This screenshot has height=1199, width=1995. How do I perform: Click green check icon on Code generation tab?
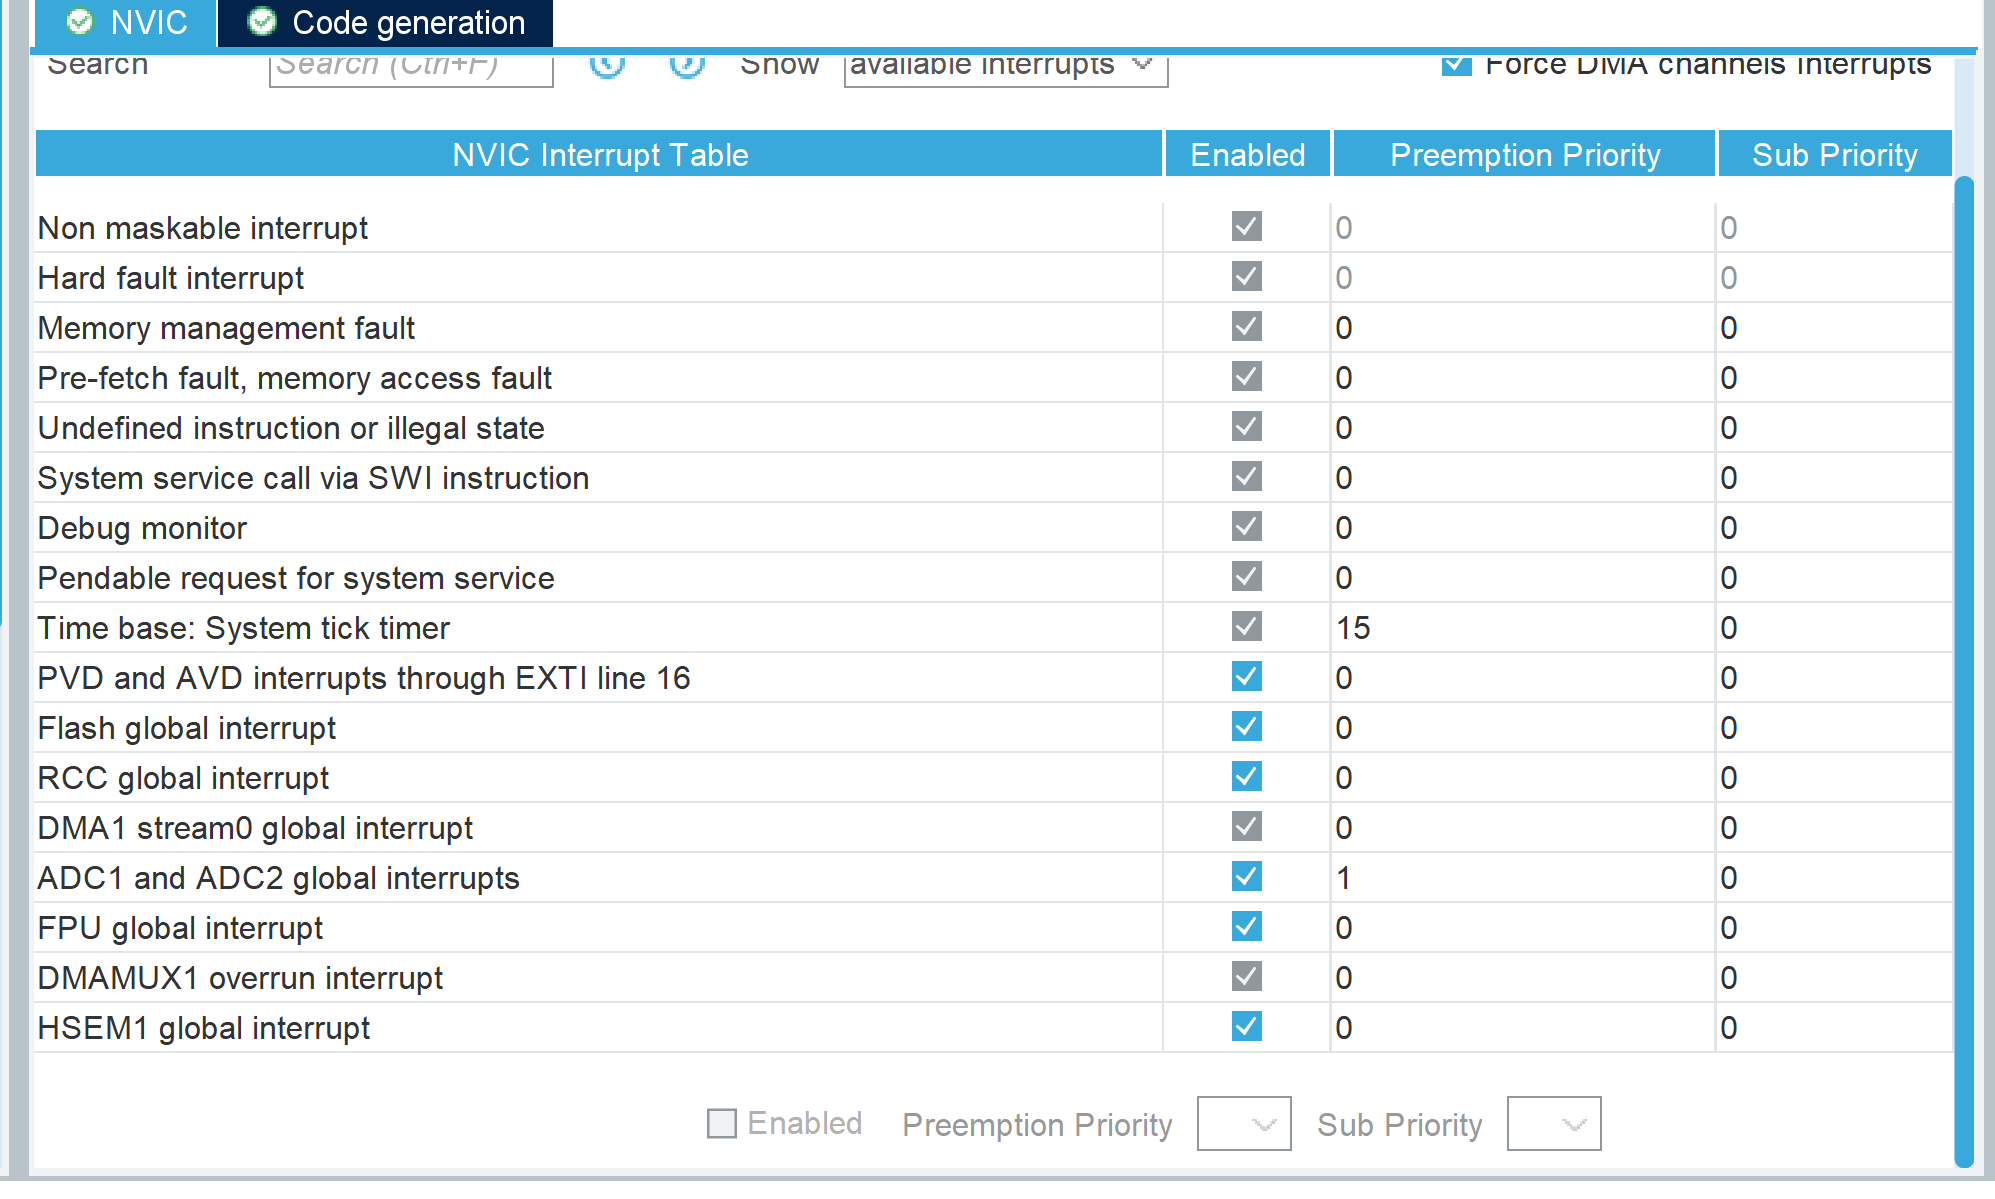[x=262, y=21]
